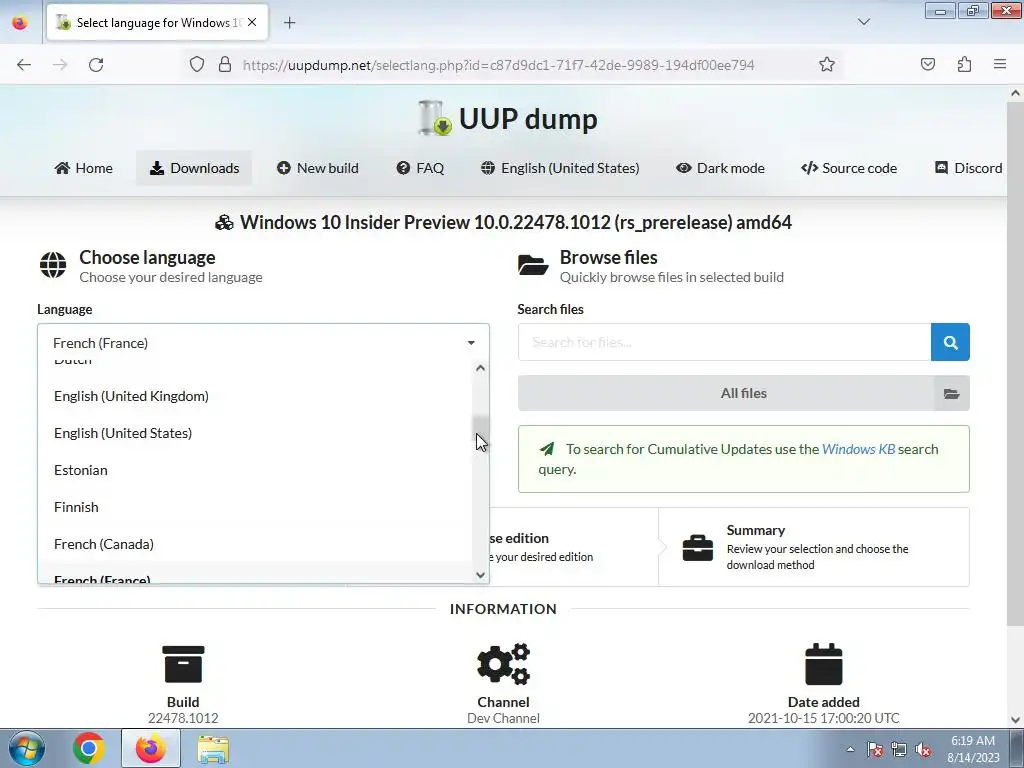Open the Firefox hamburger menu
The height and width of the screenshot is (768, 1024).
[1000, 64]
